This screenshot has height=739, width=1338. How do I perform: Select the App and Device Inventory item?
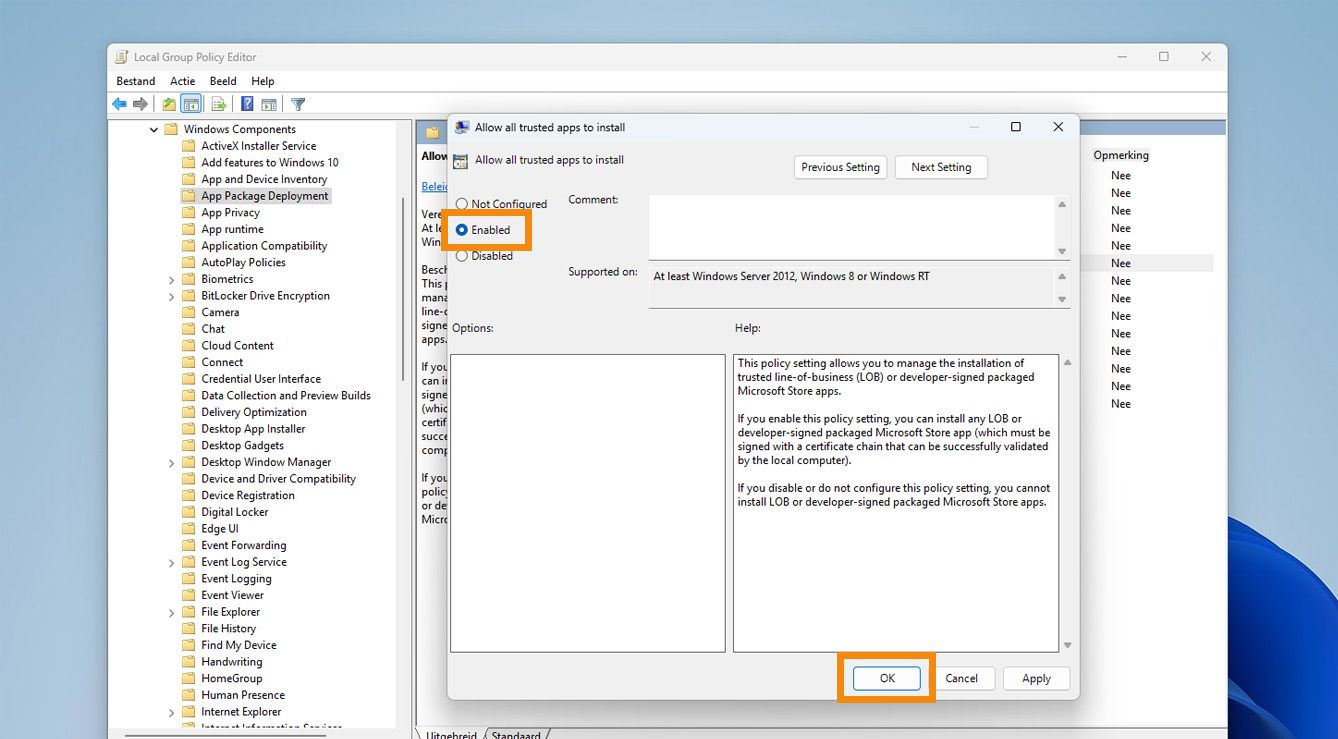pyautogui.click(x=264, y=180)
